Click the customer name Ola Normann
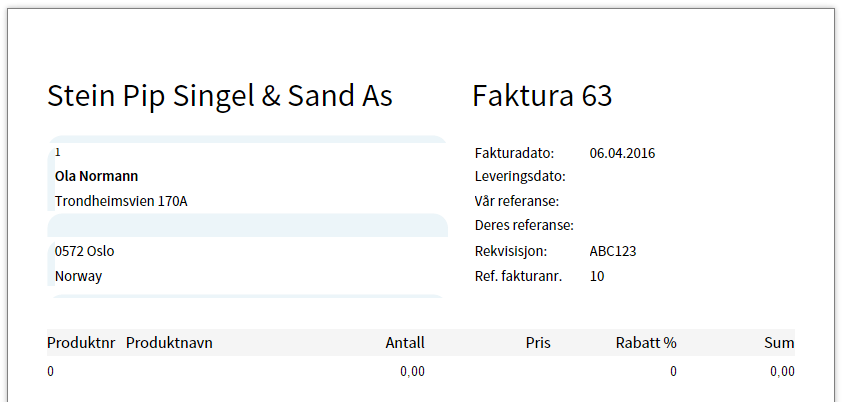Screen dimensions: 842x402 coord(97,176)
